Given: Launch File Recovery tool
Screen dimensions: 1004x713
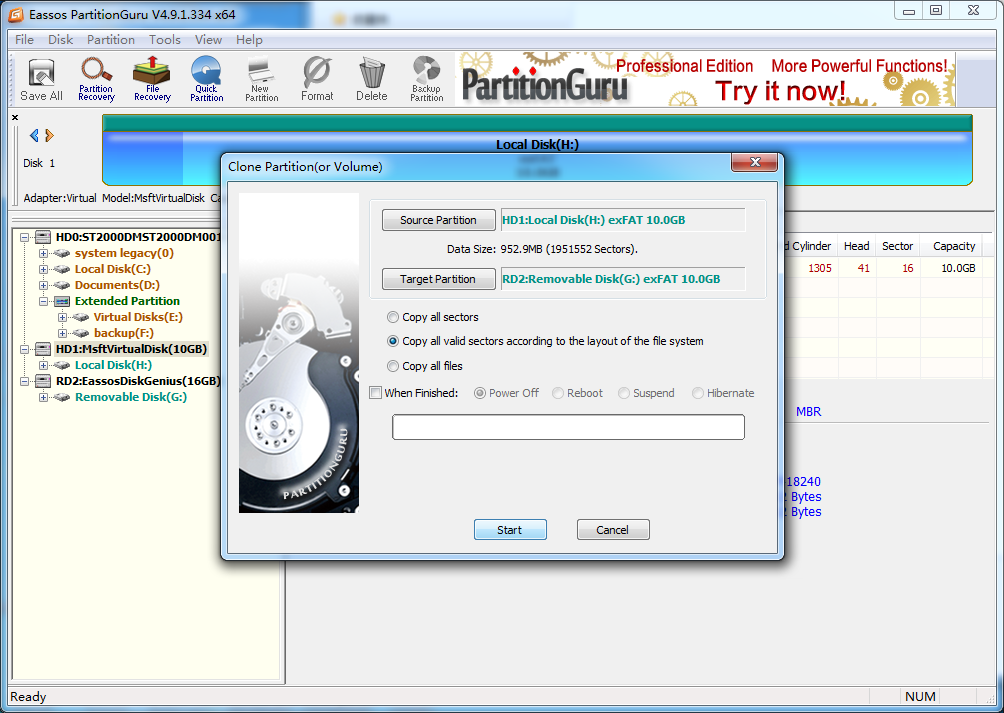Looking at the screenshot, I should pyautogui.click(x=152, y=80).
